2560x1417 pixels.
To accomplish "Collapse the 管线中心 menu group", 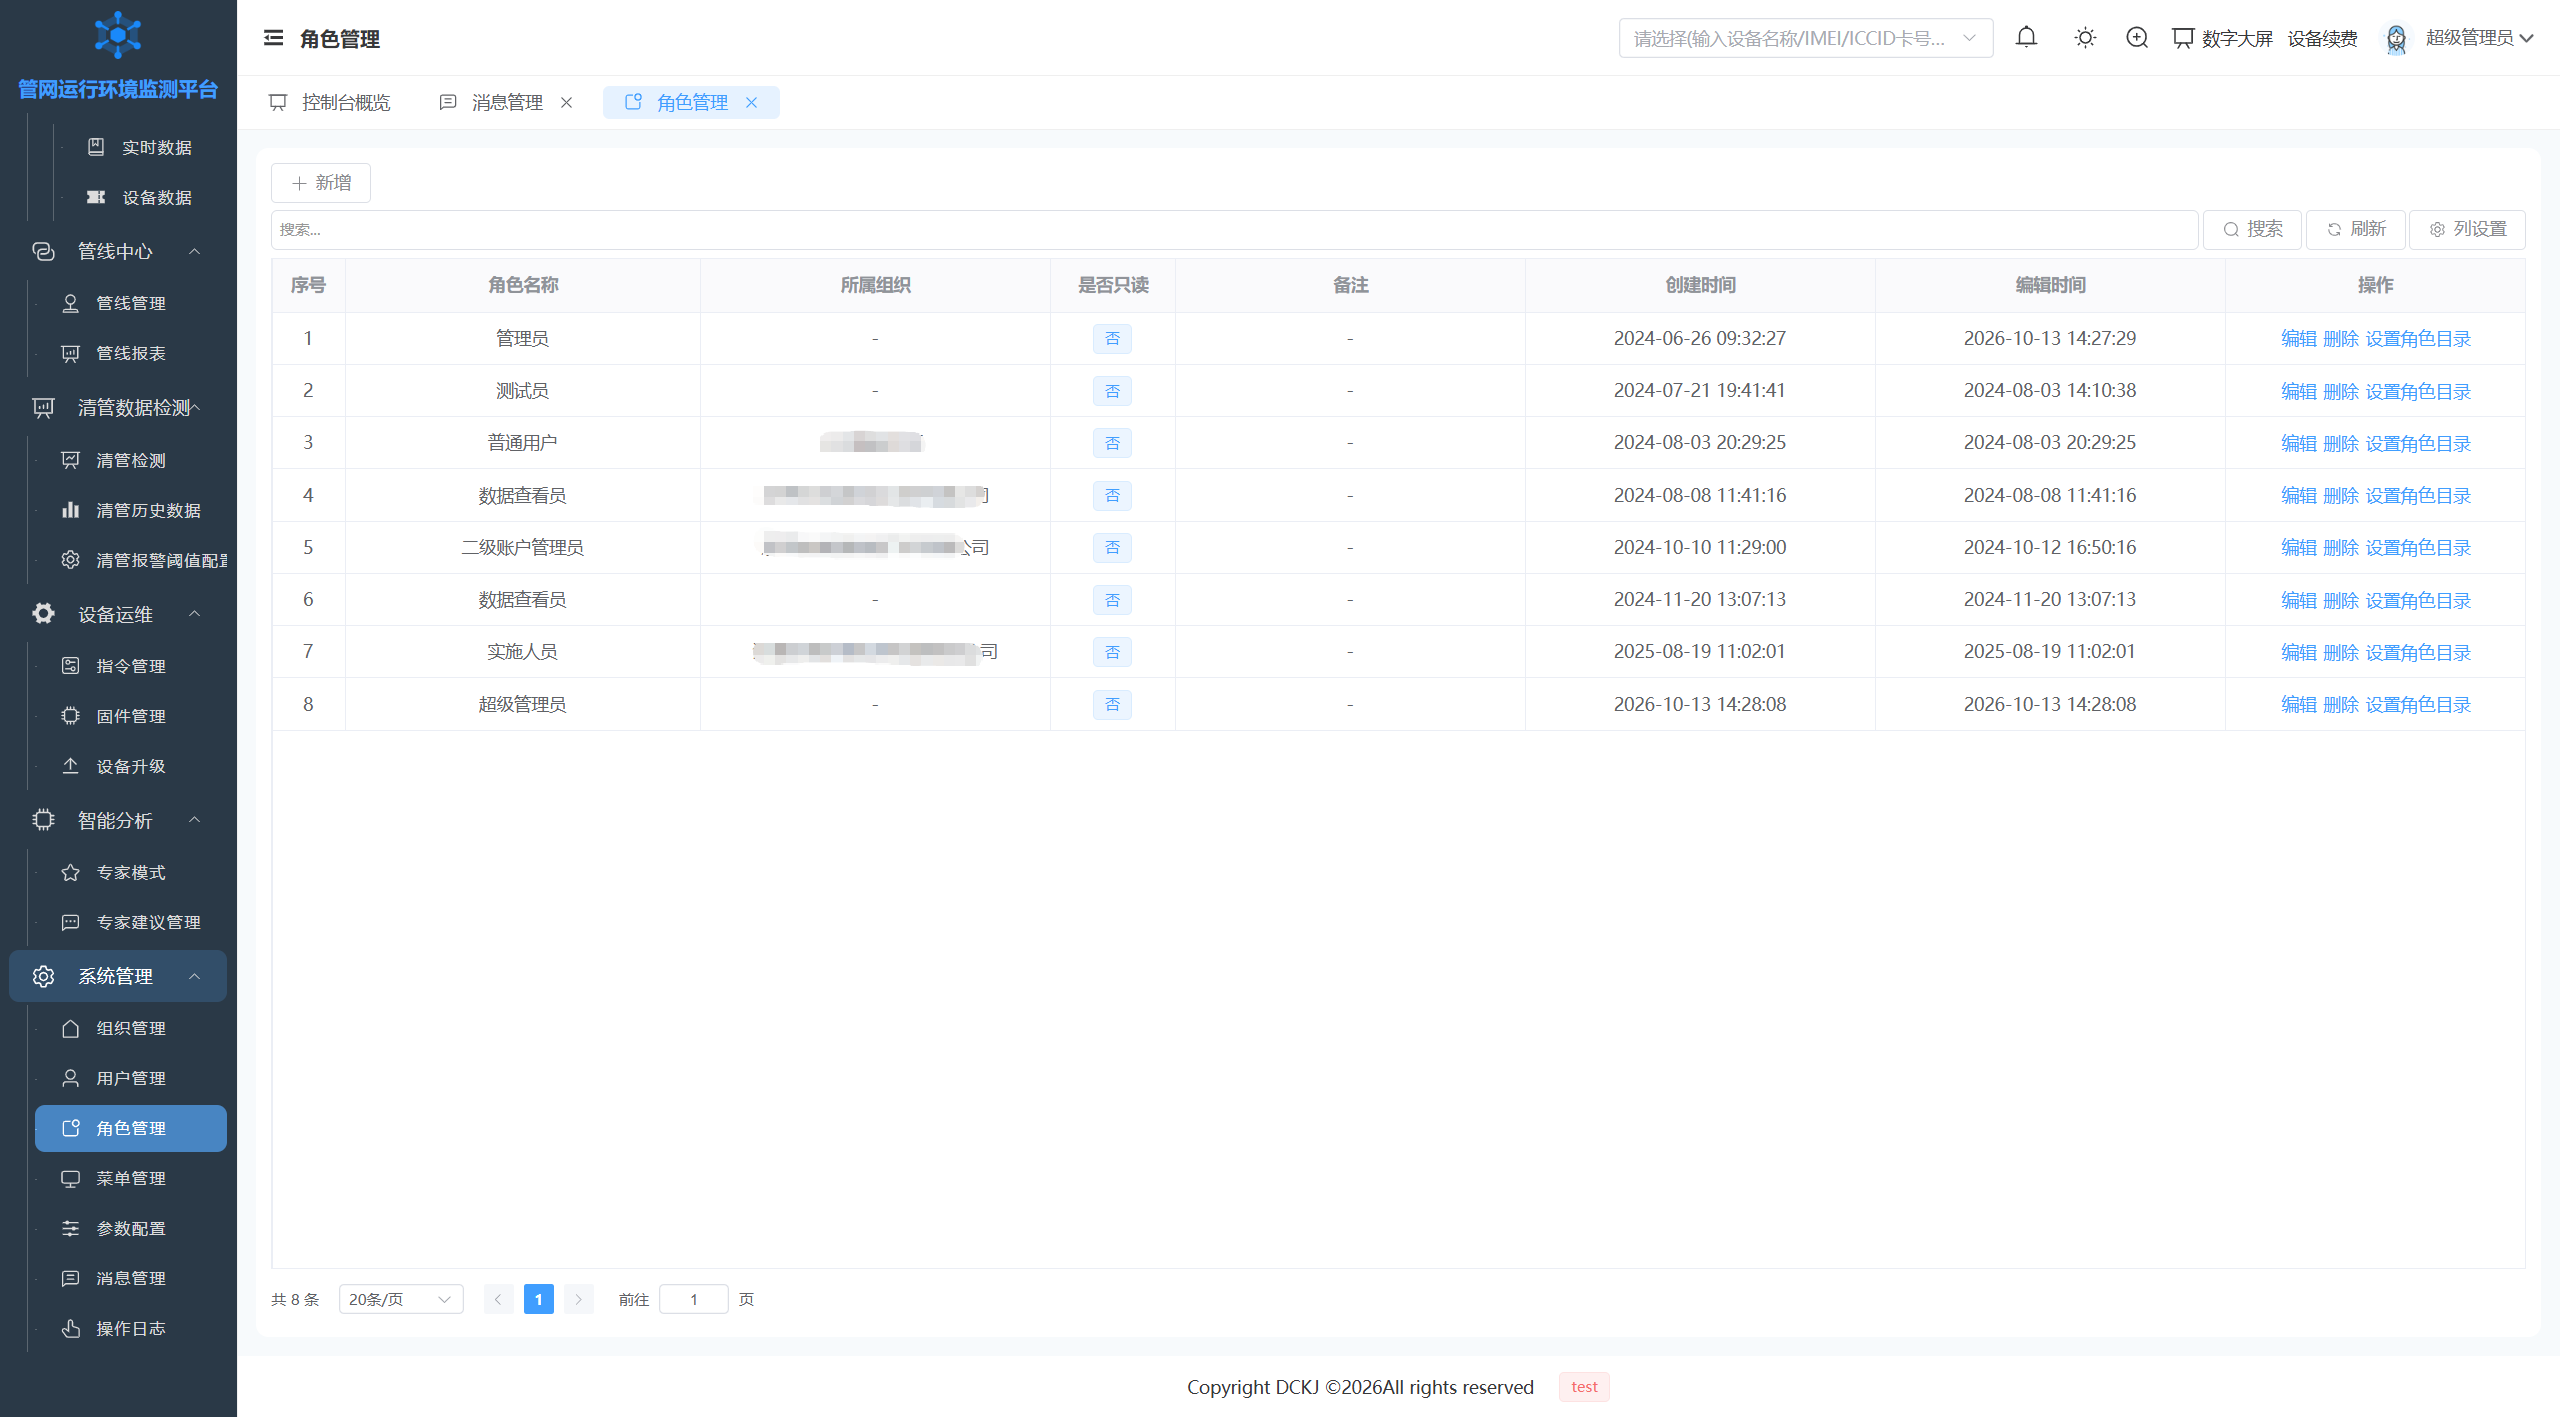I will (118, 251).
